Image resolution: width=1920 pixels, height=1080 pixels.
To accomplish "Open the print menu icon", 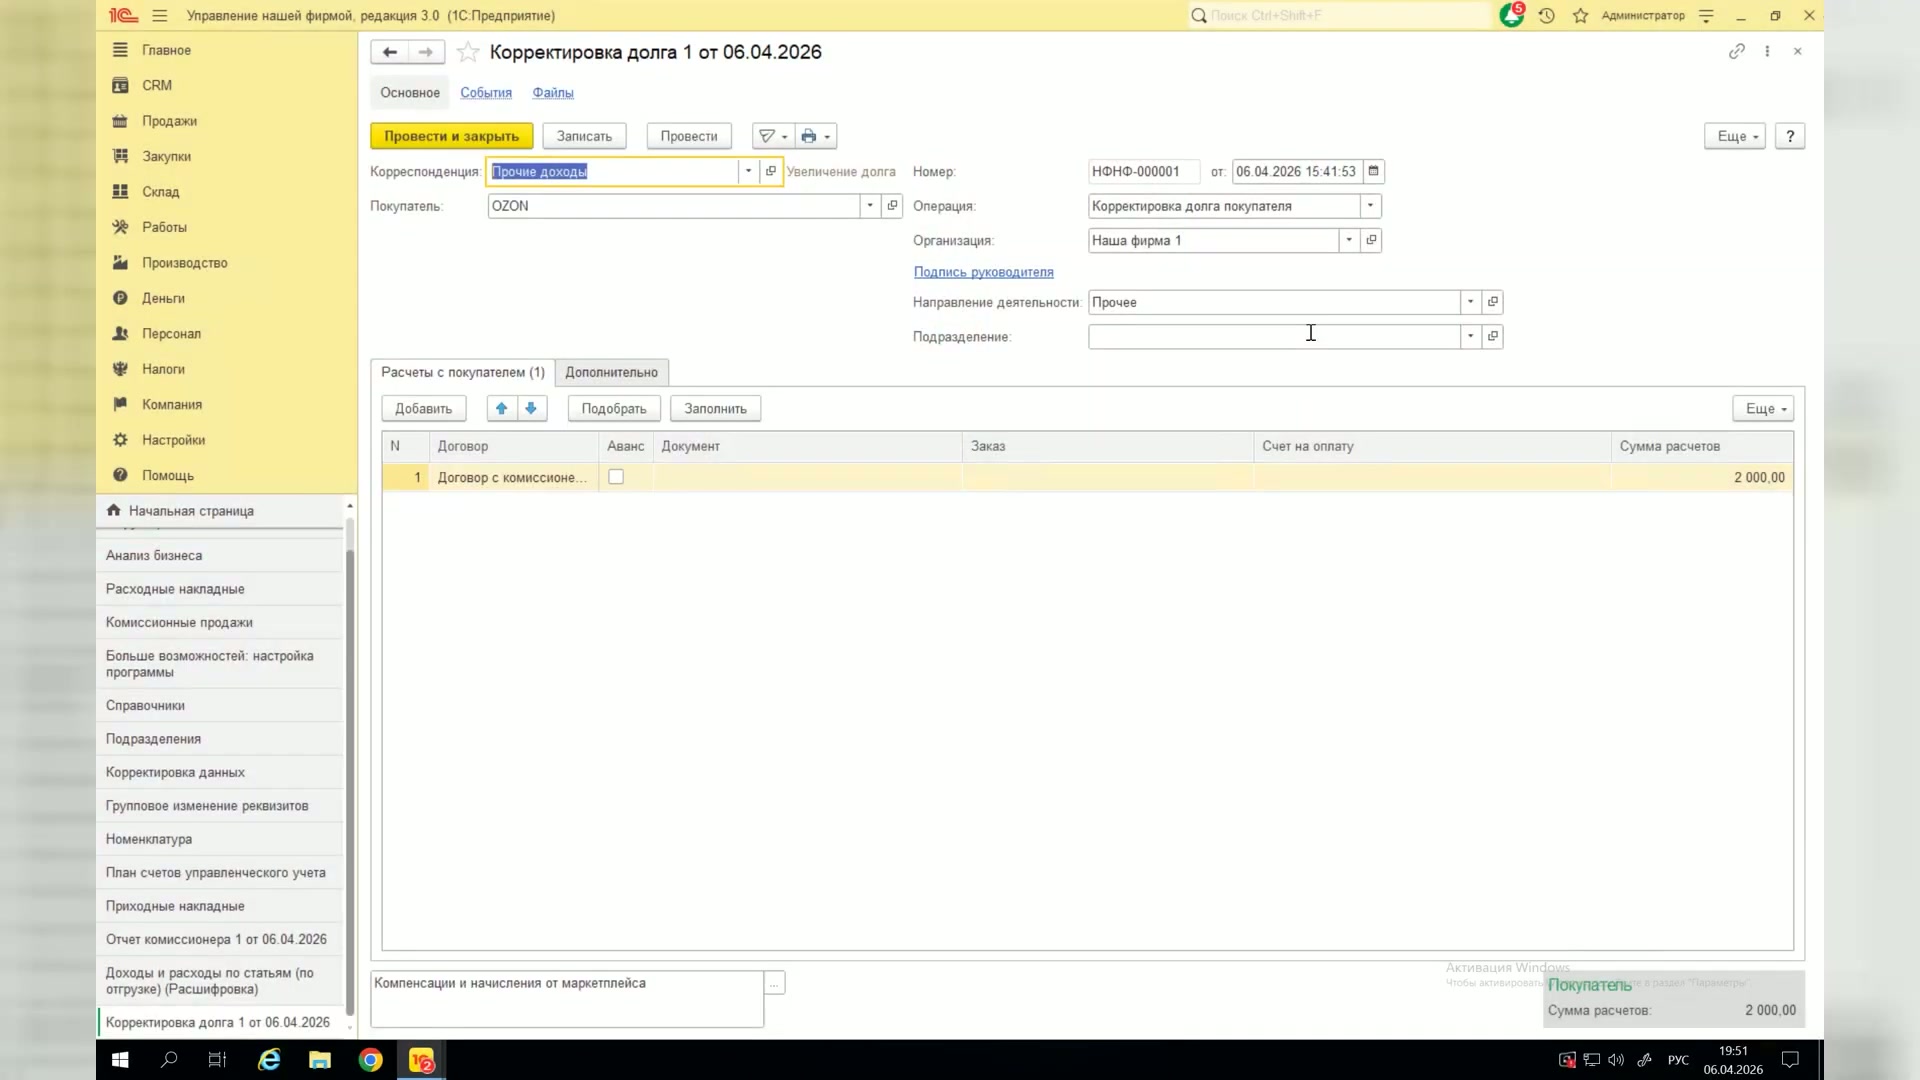I will click(816, 136).
